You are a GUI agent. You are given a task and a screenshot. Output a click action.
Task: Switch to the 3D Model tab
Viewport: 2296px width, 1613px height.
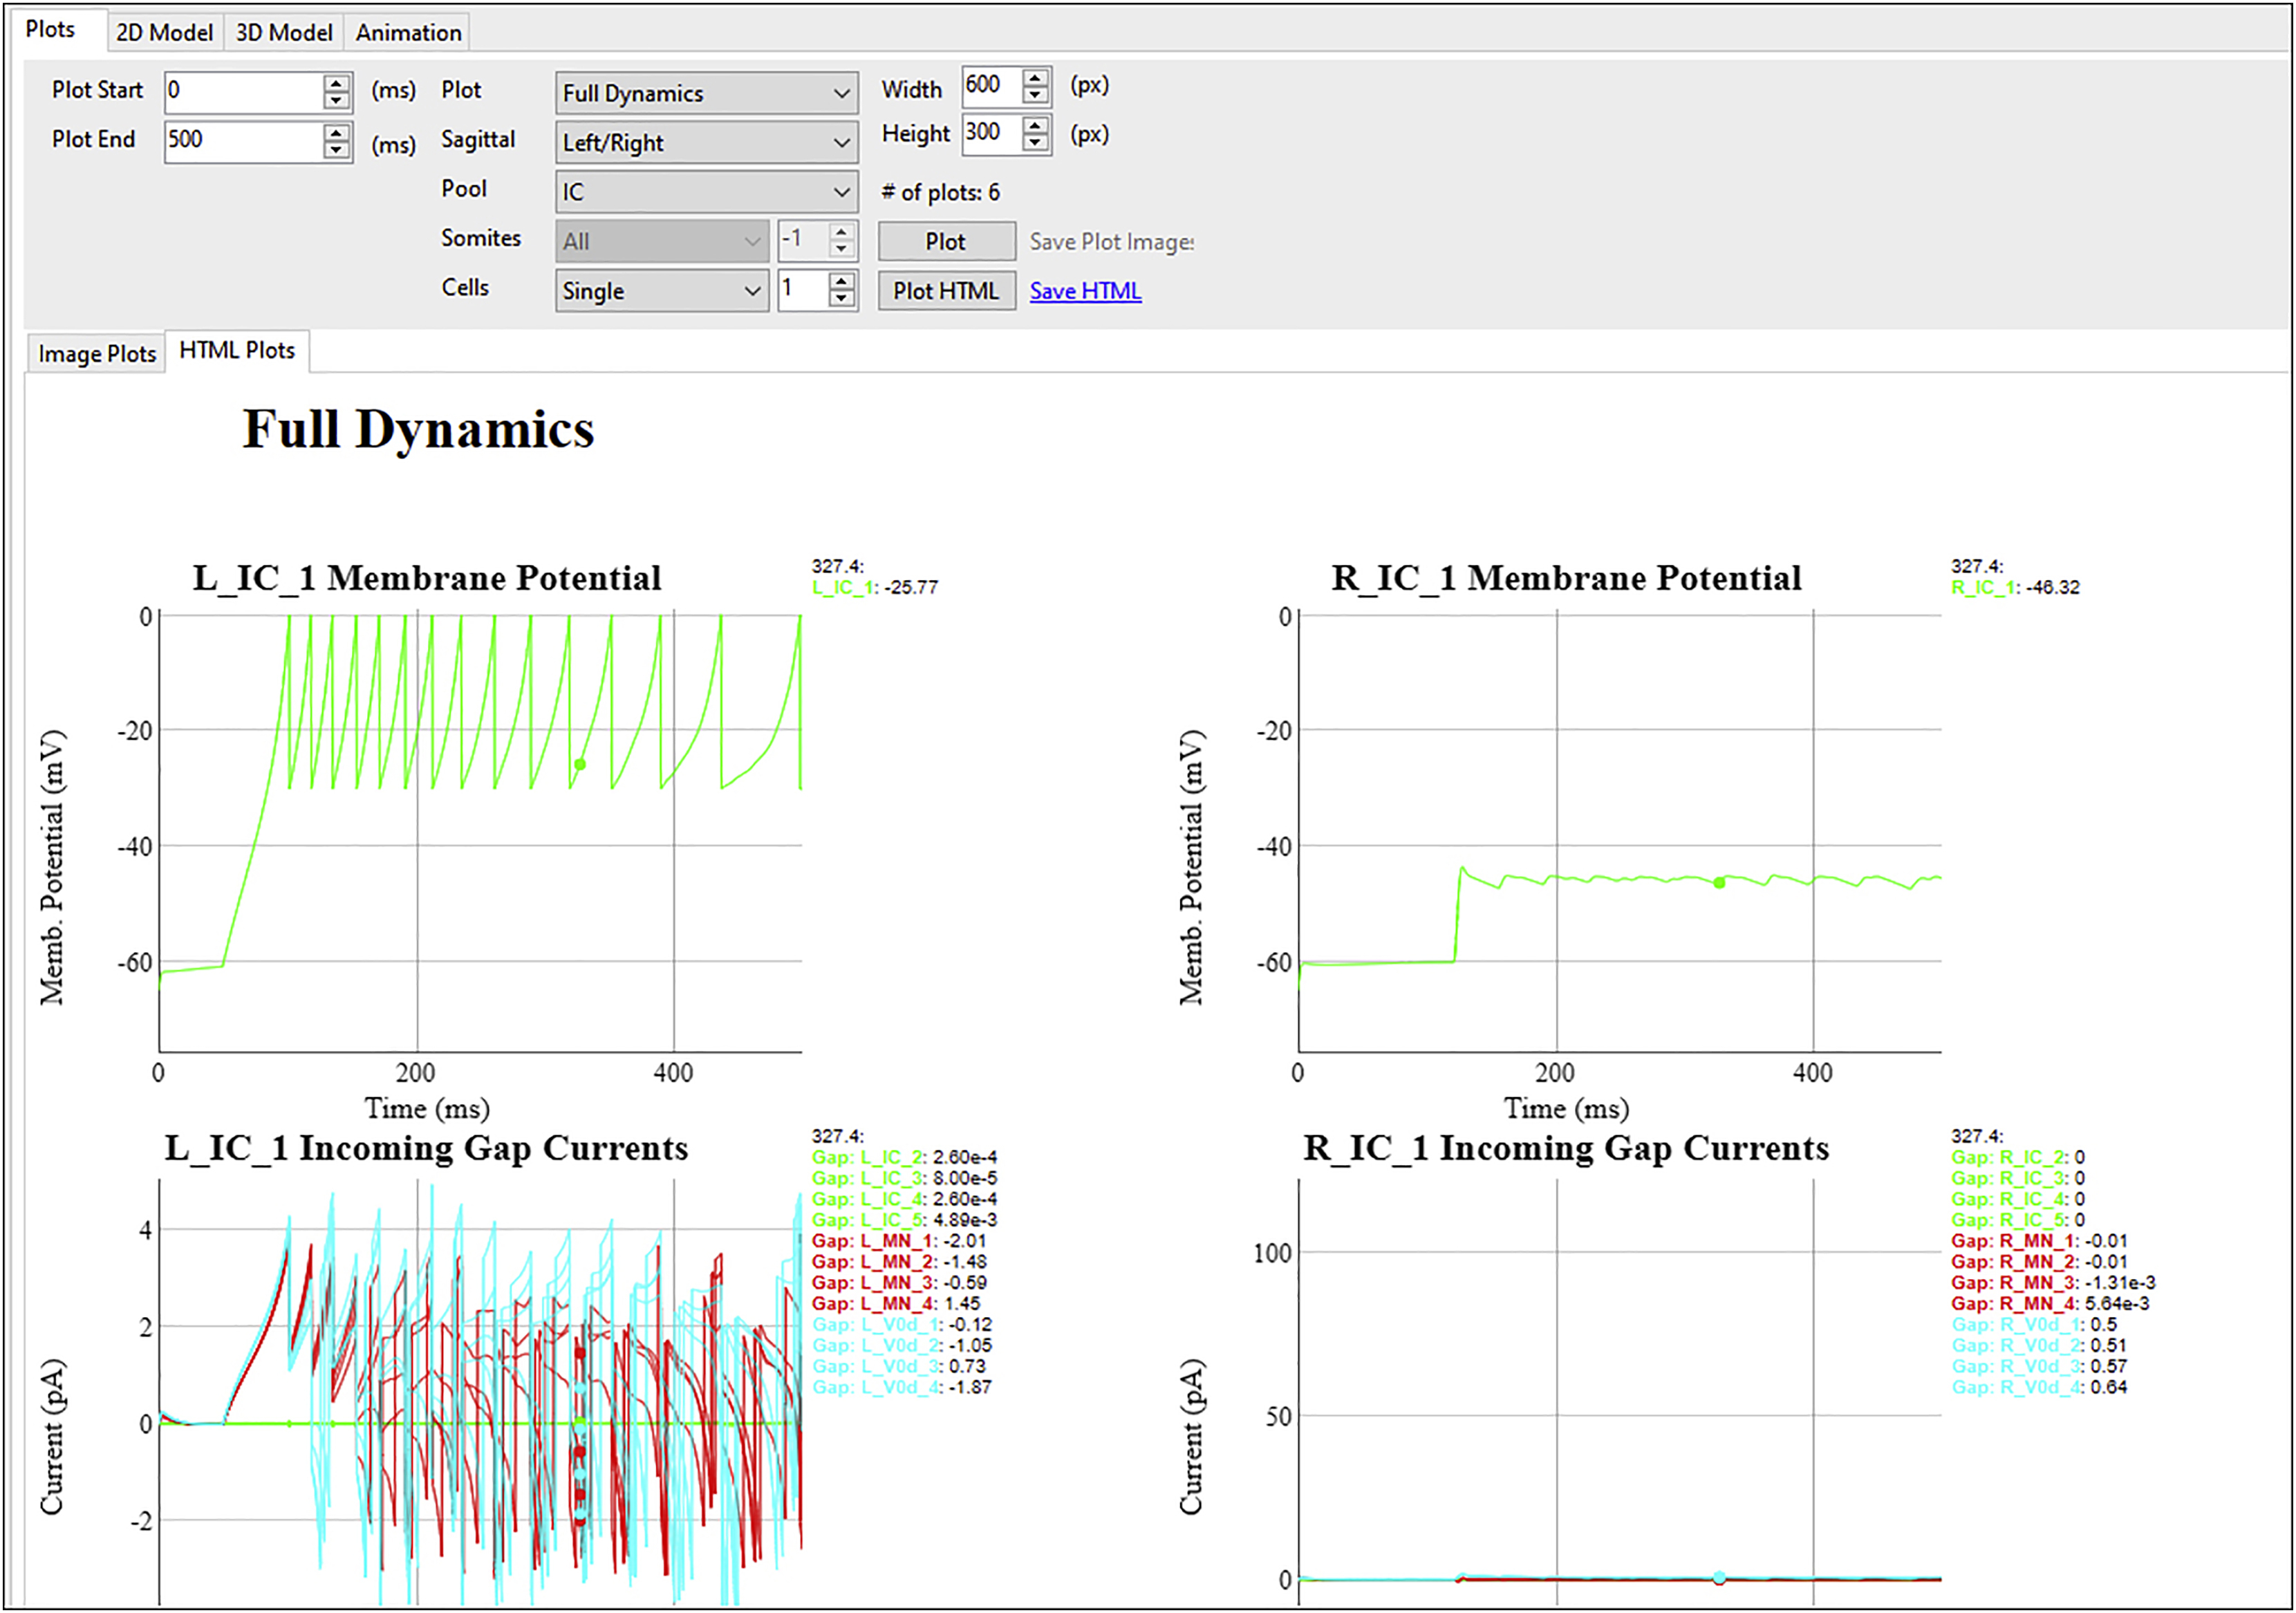point(284,33)
